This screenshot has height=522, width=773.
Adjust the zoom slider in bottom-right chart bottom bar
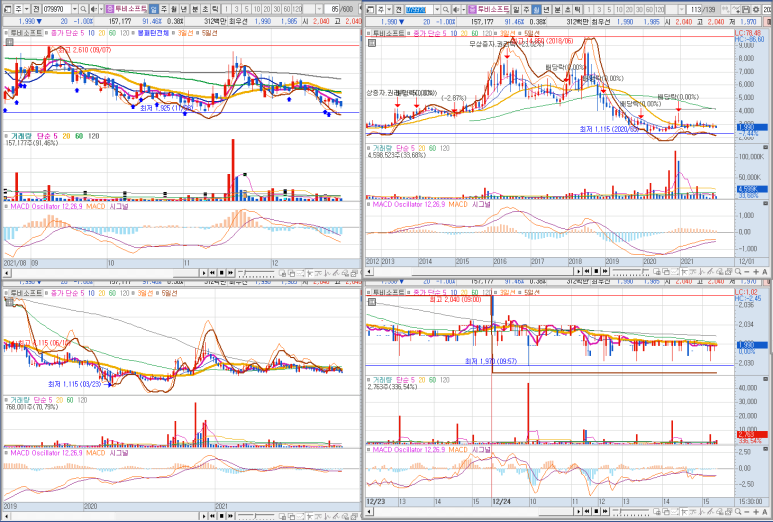click(x=631, y=512)
